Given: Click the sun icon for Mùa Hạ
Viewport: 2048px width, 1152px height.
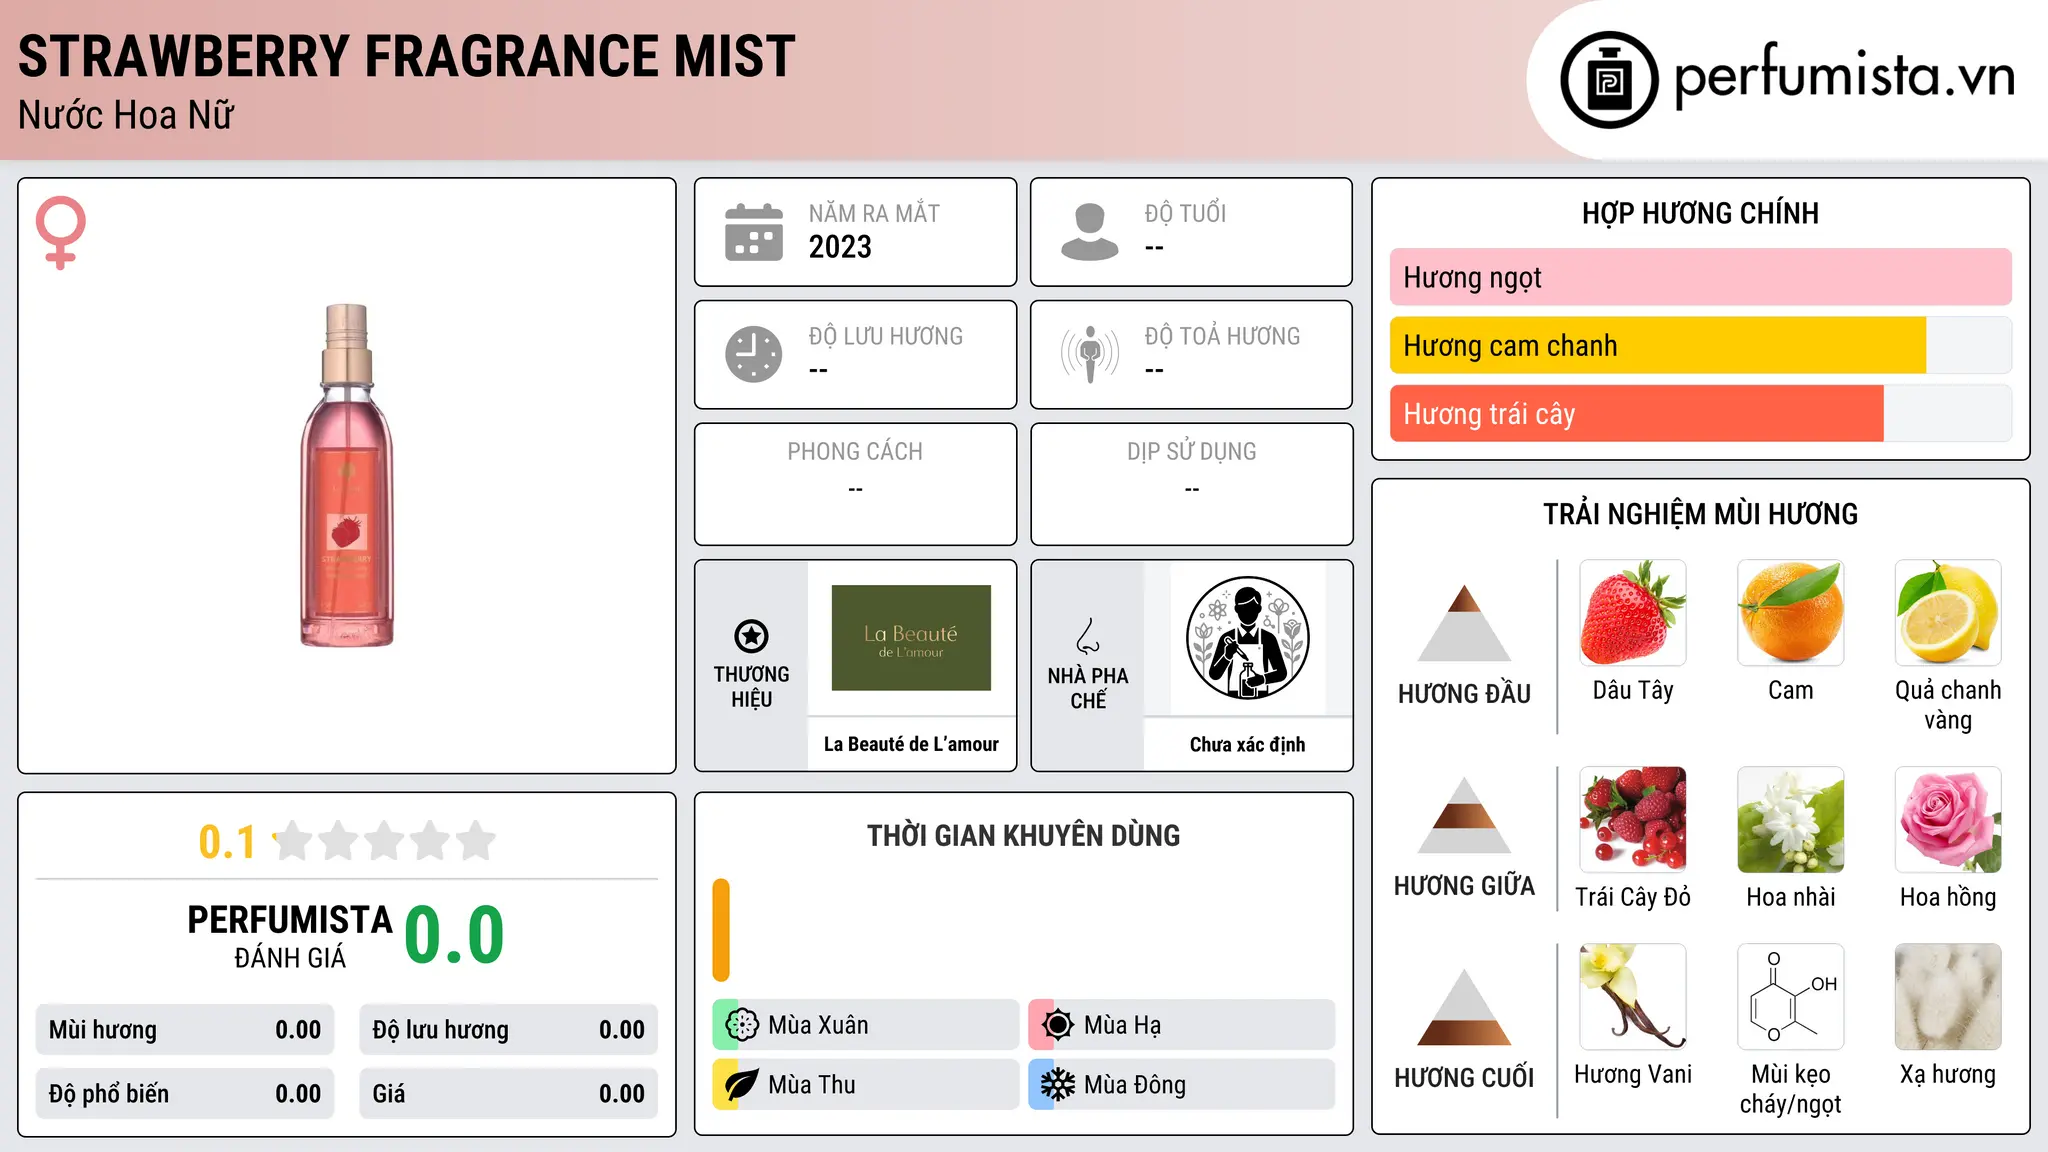Looking at the screenshot, I should tap(1057, 1025).
